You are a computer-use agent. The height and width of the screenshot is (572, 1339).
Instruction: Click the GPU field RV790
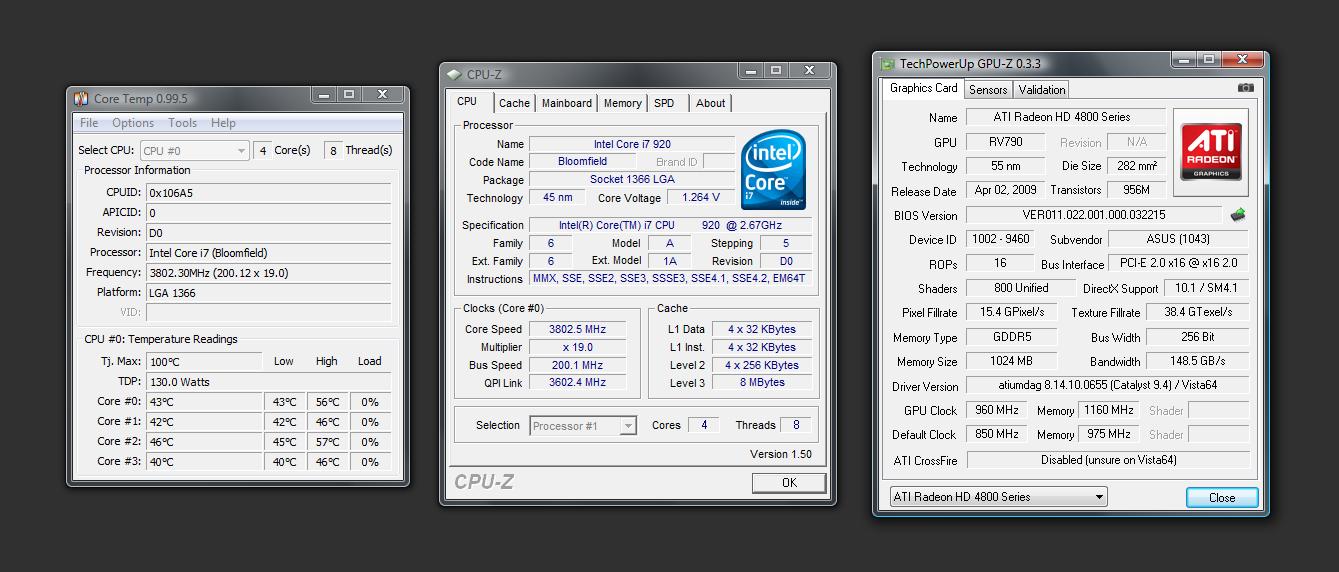pos(1006,143)
